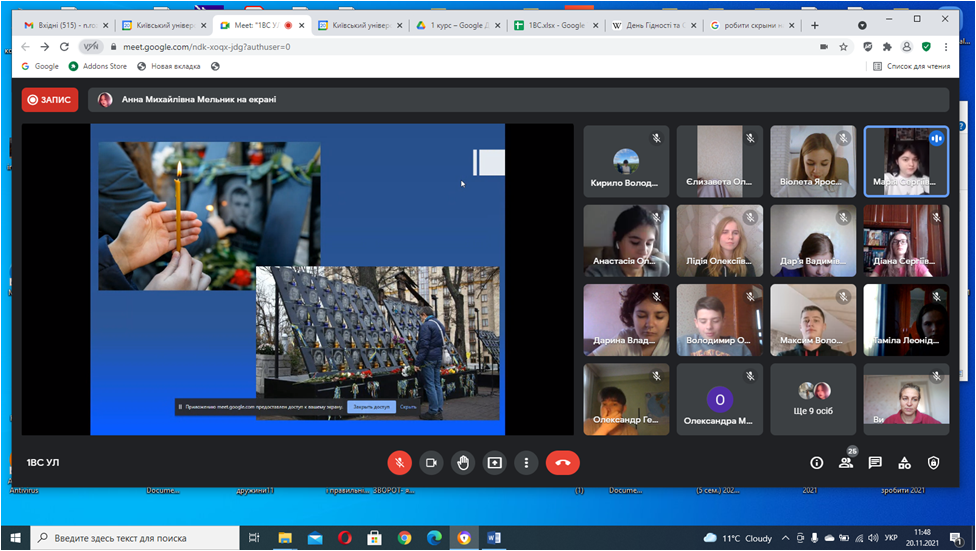
Task: Open host controls shield icon
Action: [933, 463]
